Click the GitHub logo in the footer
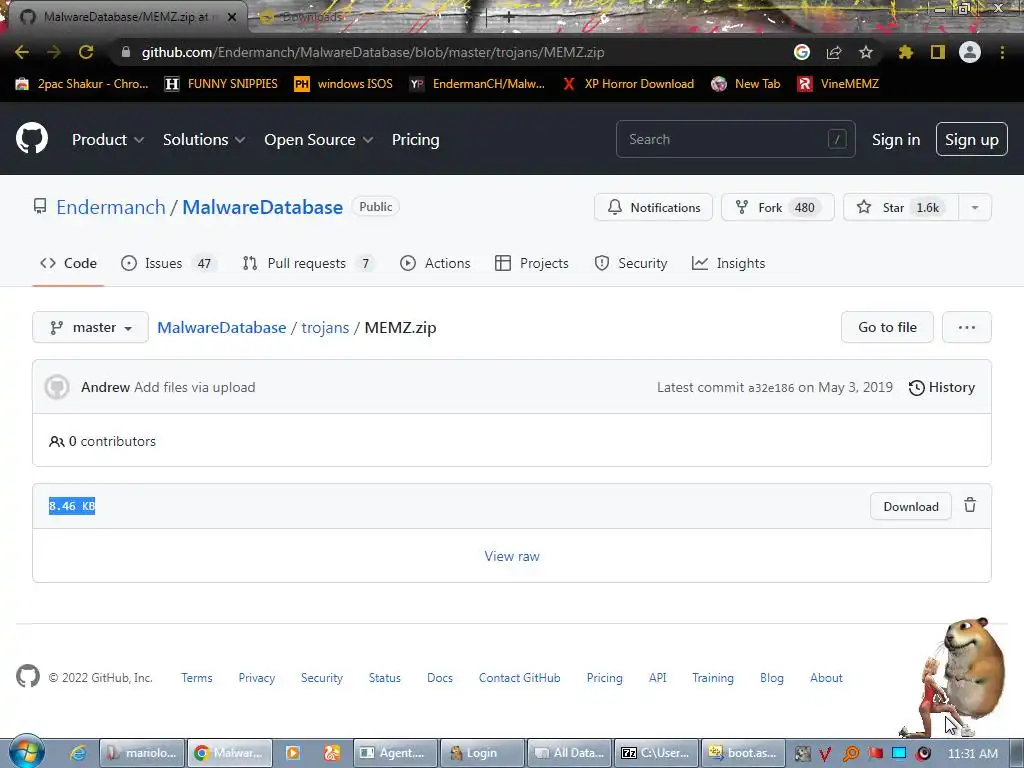 (x=27, y=677)
